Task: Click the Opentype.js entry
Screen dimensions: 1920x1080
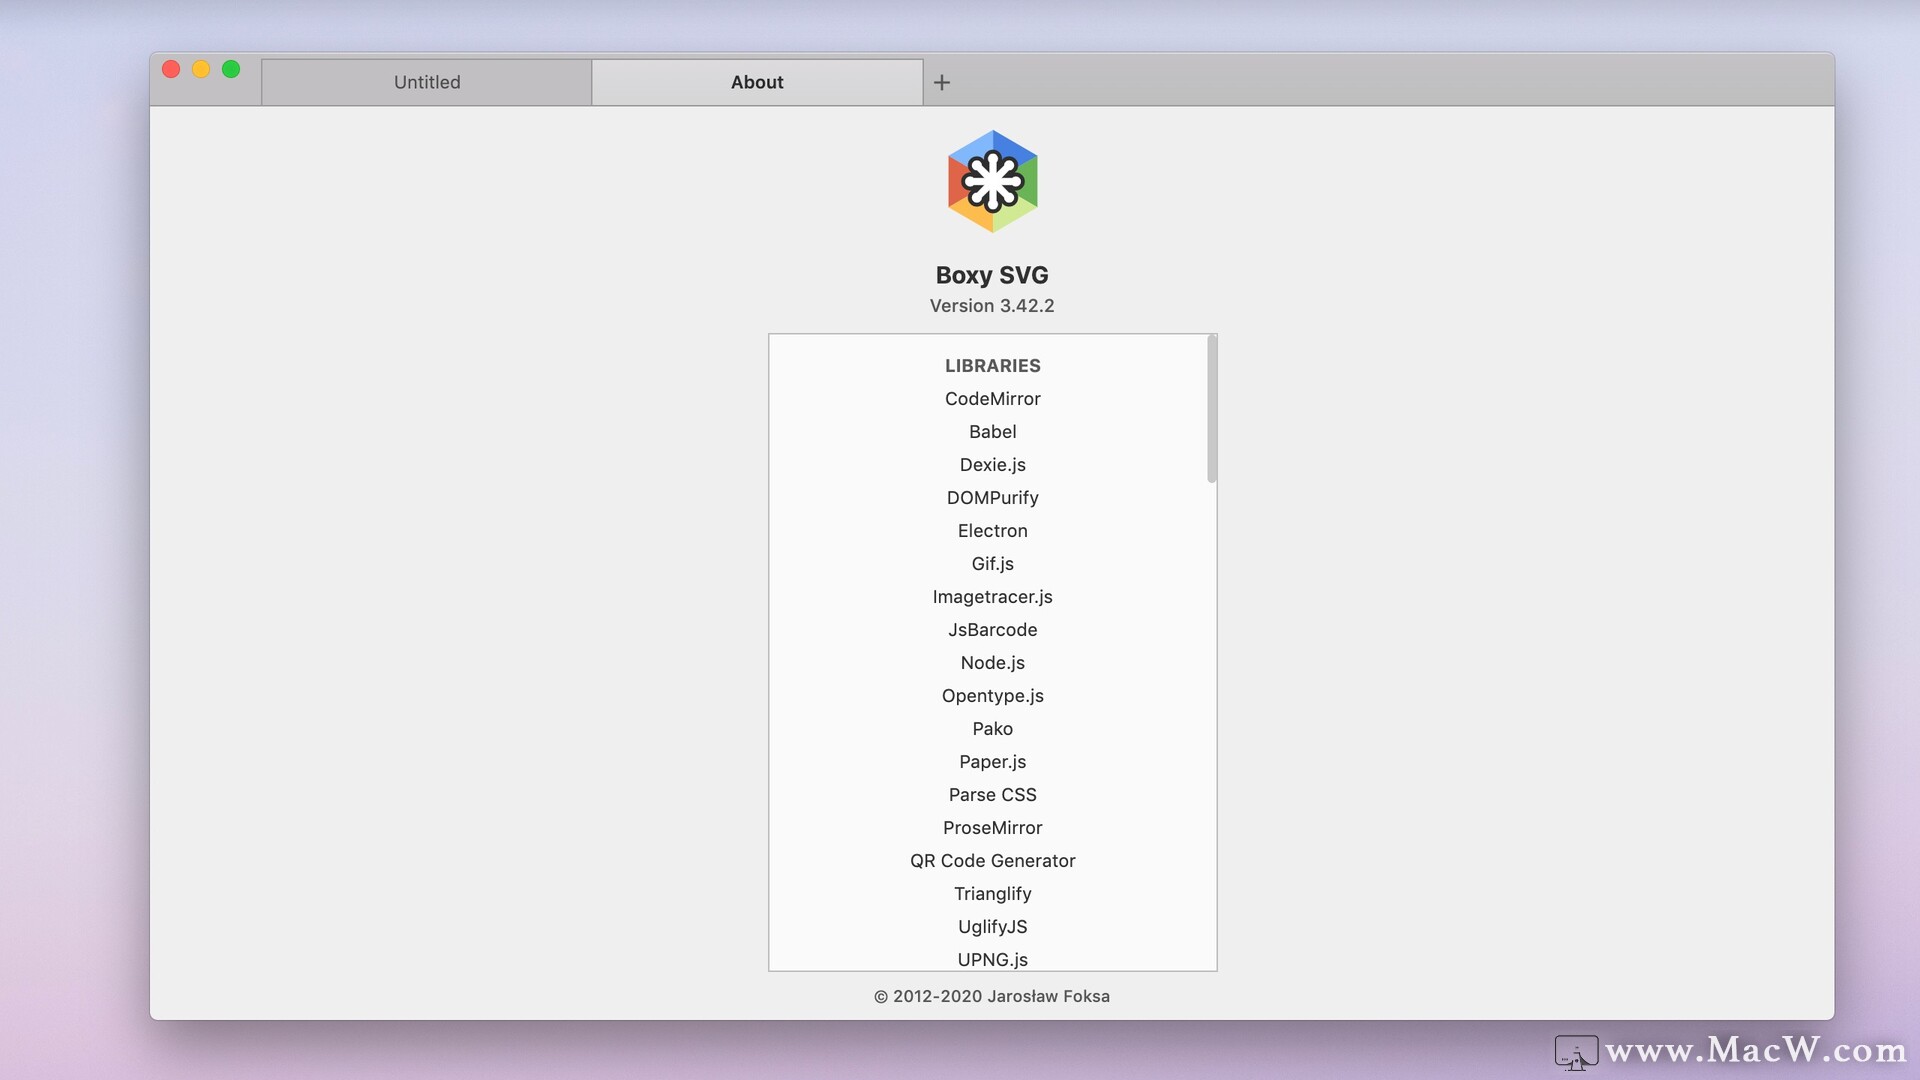Action: pos(993,696)
